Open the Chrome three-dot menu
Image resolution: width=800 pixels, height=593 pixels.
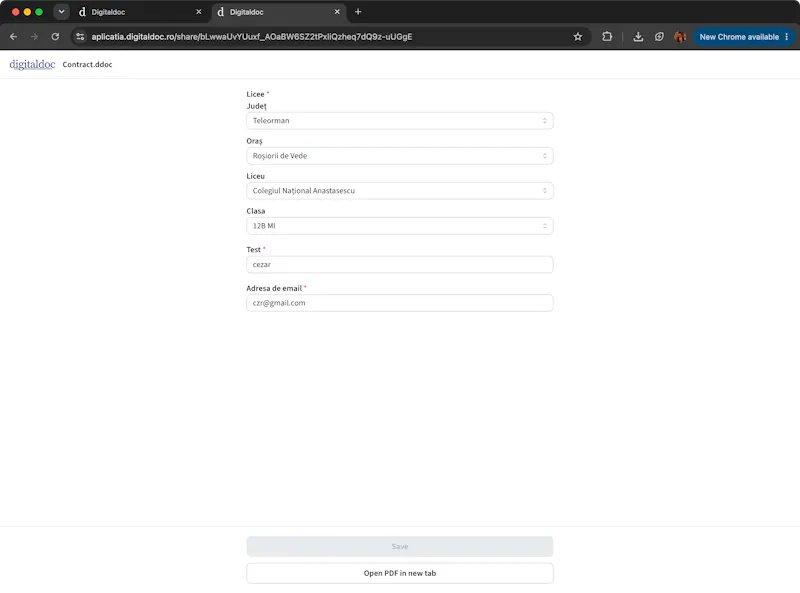[787, 37]
